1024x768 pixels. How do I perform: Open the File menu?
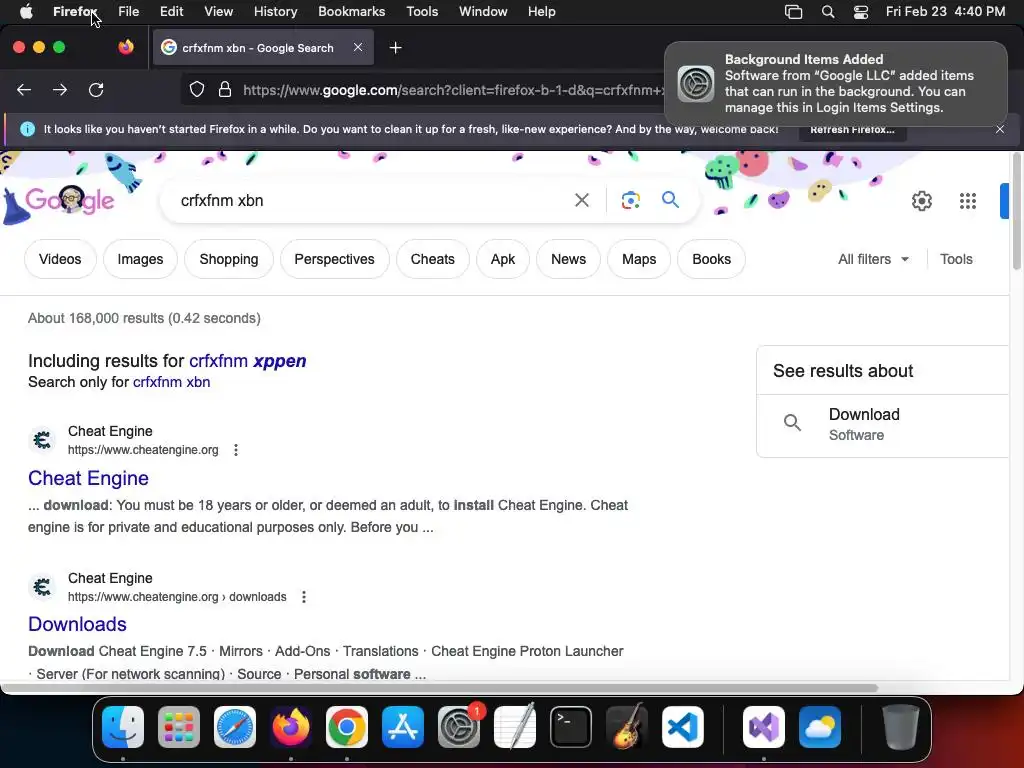(129, 12)
